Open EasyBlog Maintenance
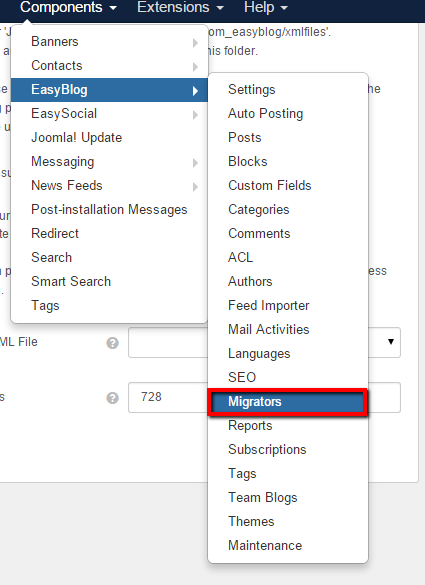Image resolution: width=425 pixels, height=585 pixels. [x=288, y=545]
